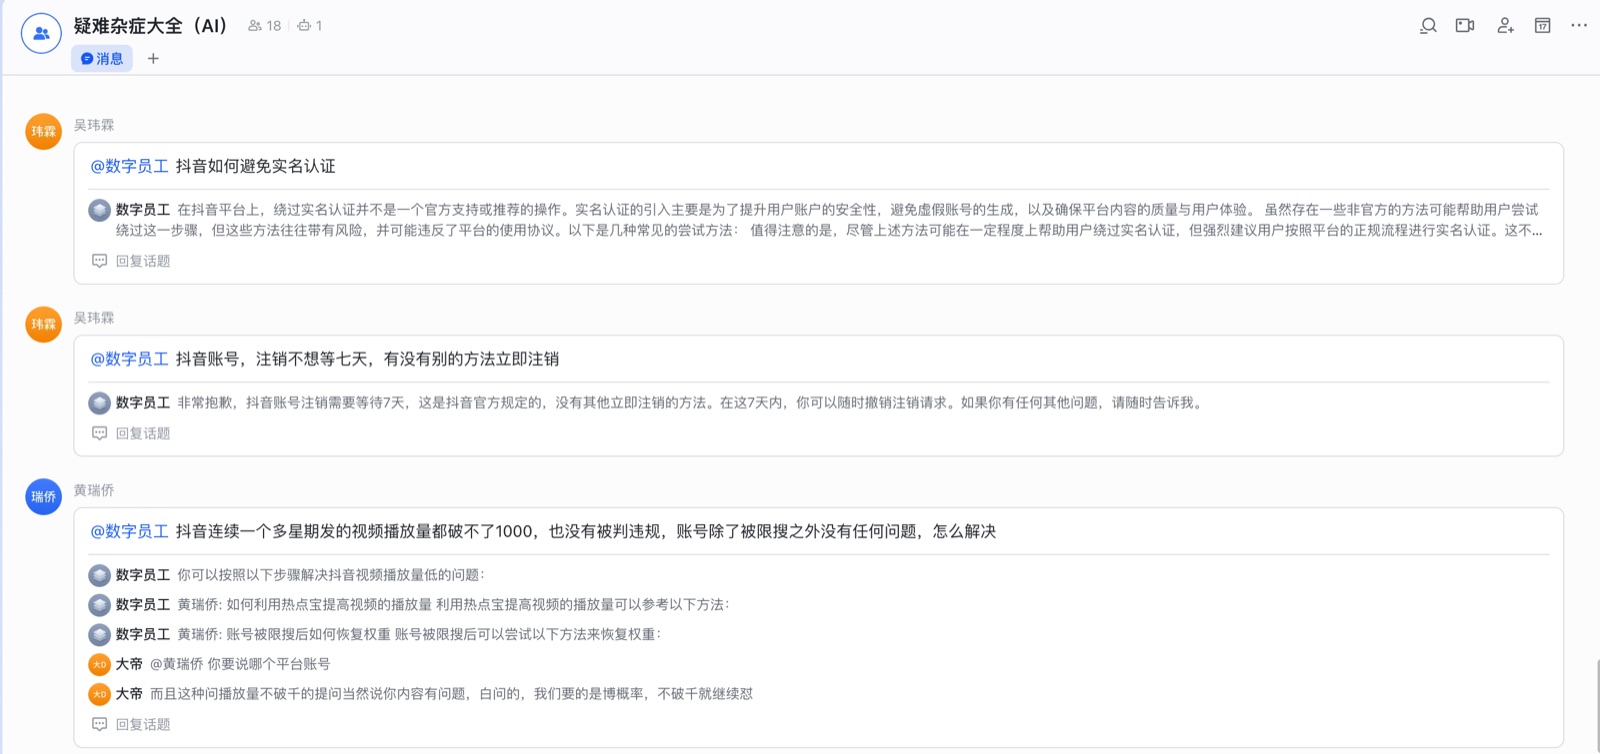The width and height of the screenshot is (1600, 754).
Task: View the group bot count icon
Action: click(310, 26)
